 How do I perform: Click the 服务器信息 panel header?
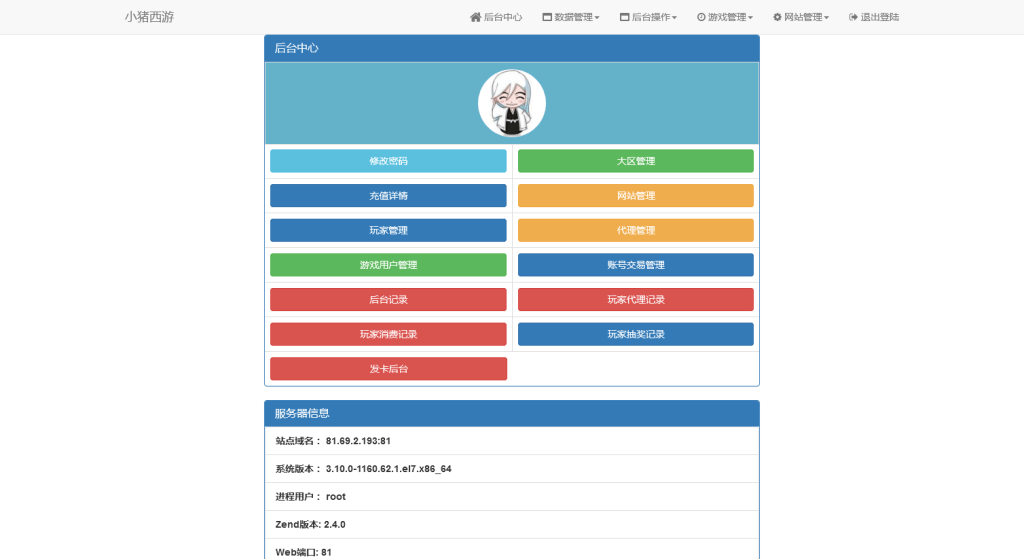[x=512, y=413]
